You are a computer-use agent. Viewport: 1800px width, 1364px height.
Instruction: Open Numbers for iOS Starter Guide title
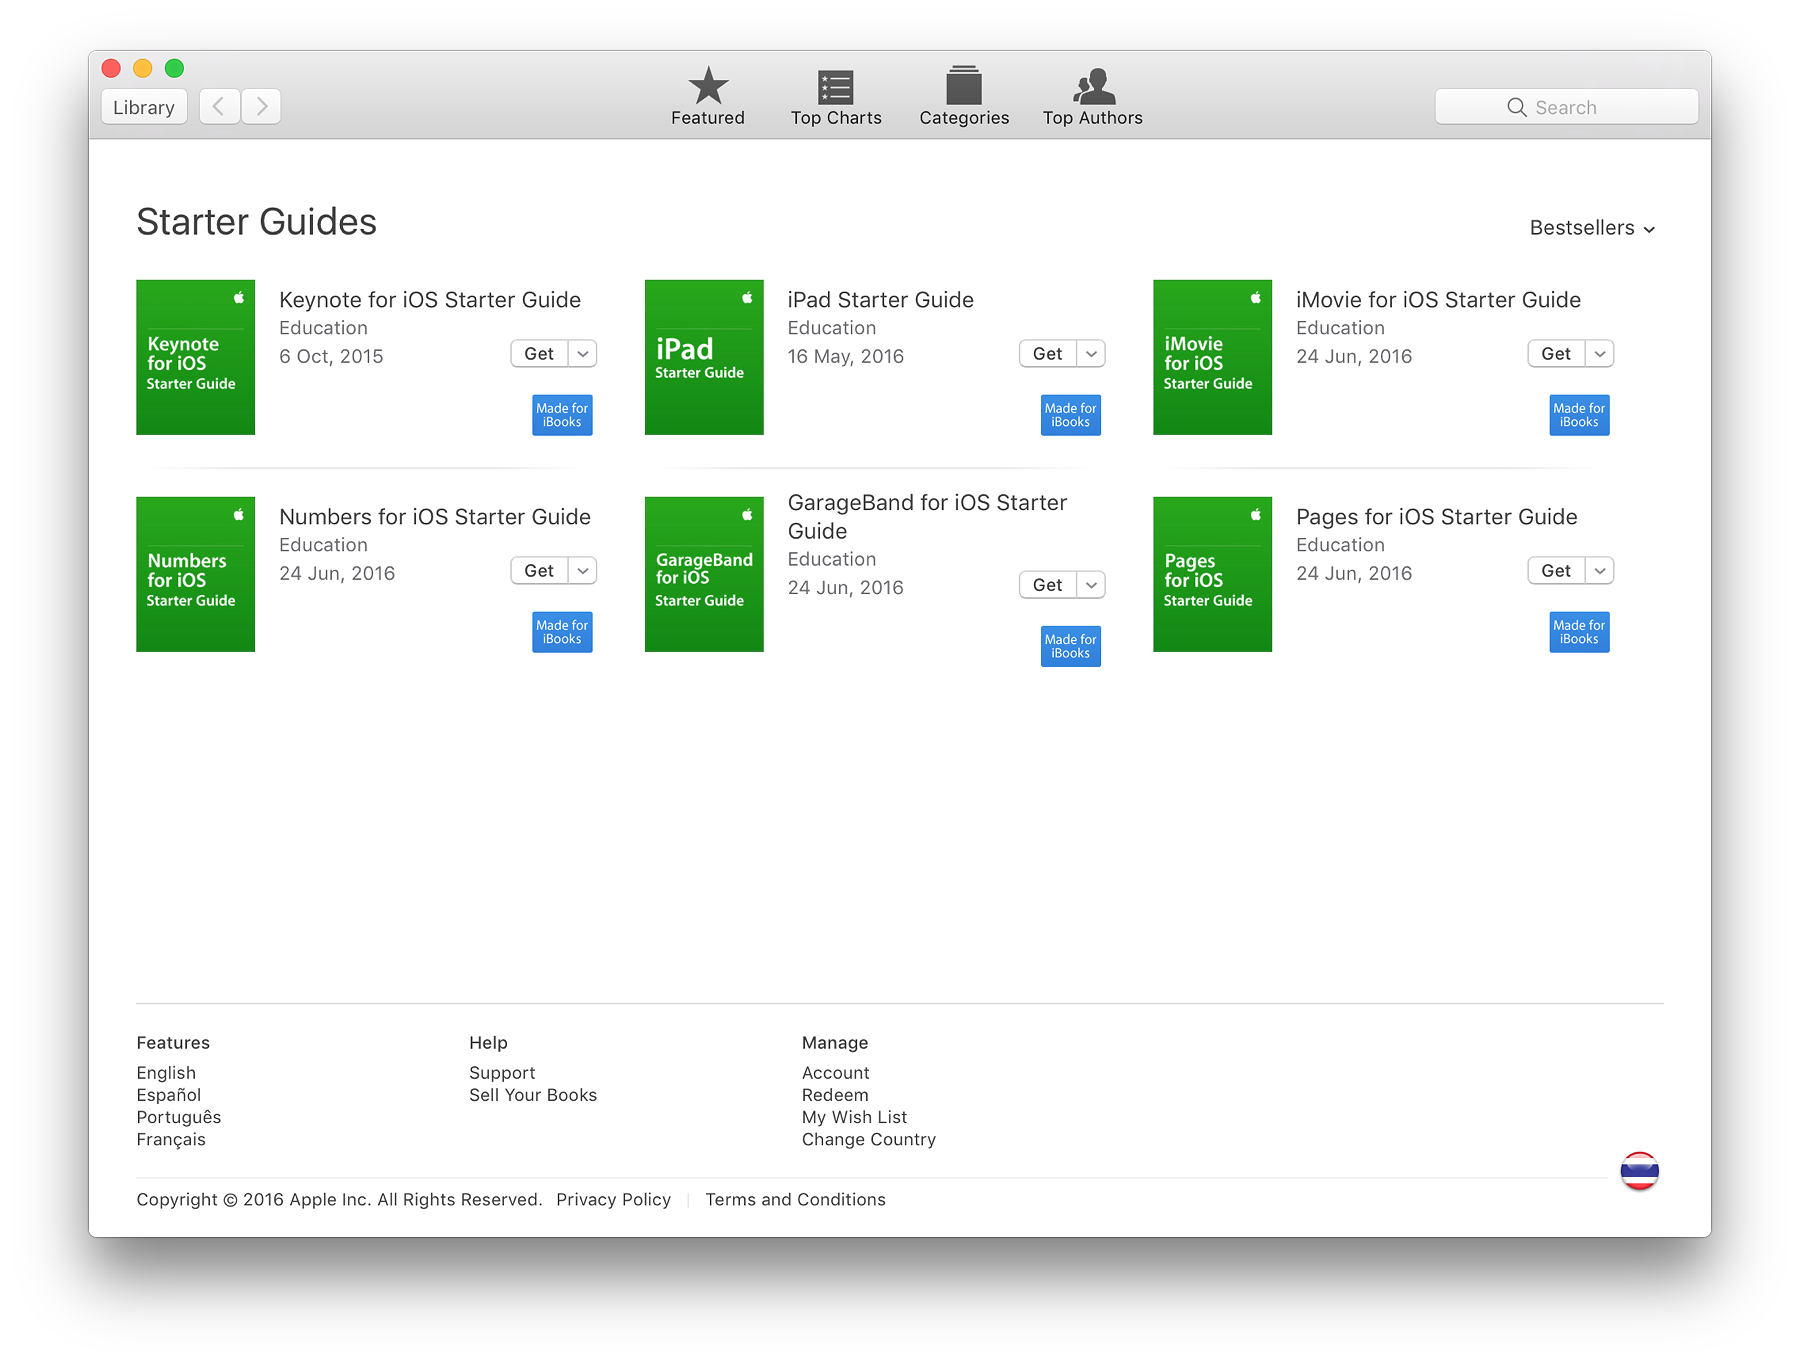tap(435, 517)
